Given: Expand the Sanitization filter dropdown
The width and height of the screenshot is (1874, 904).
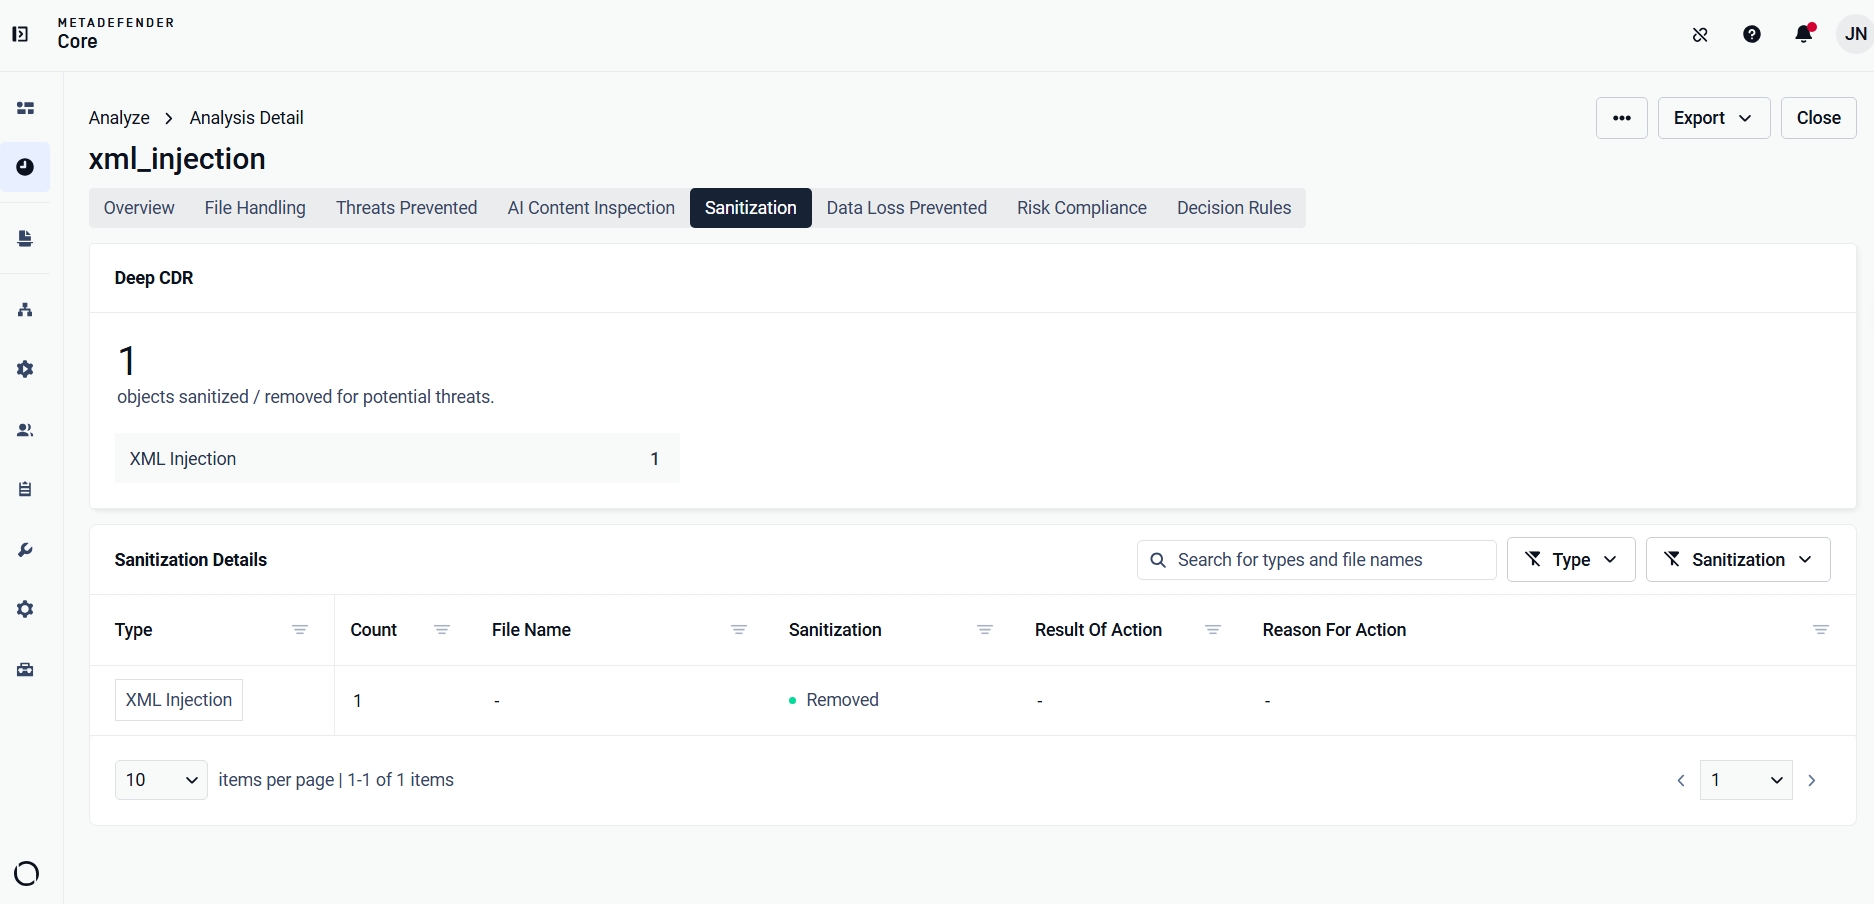Looking at the screenshot, I should pos(1738,560).
